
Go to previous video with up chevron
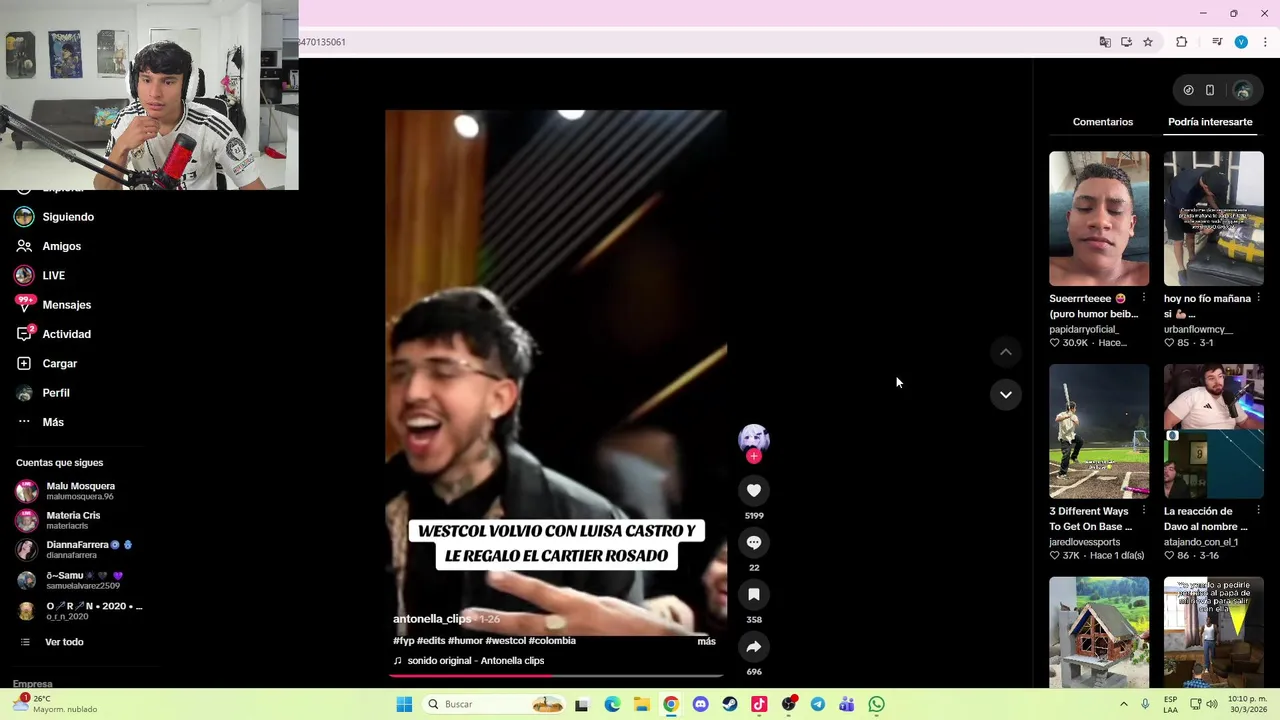click(1006, 352)
